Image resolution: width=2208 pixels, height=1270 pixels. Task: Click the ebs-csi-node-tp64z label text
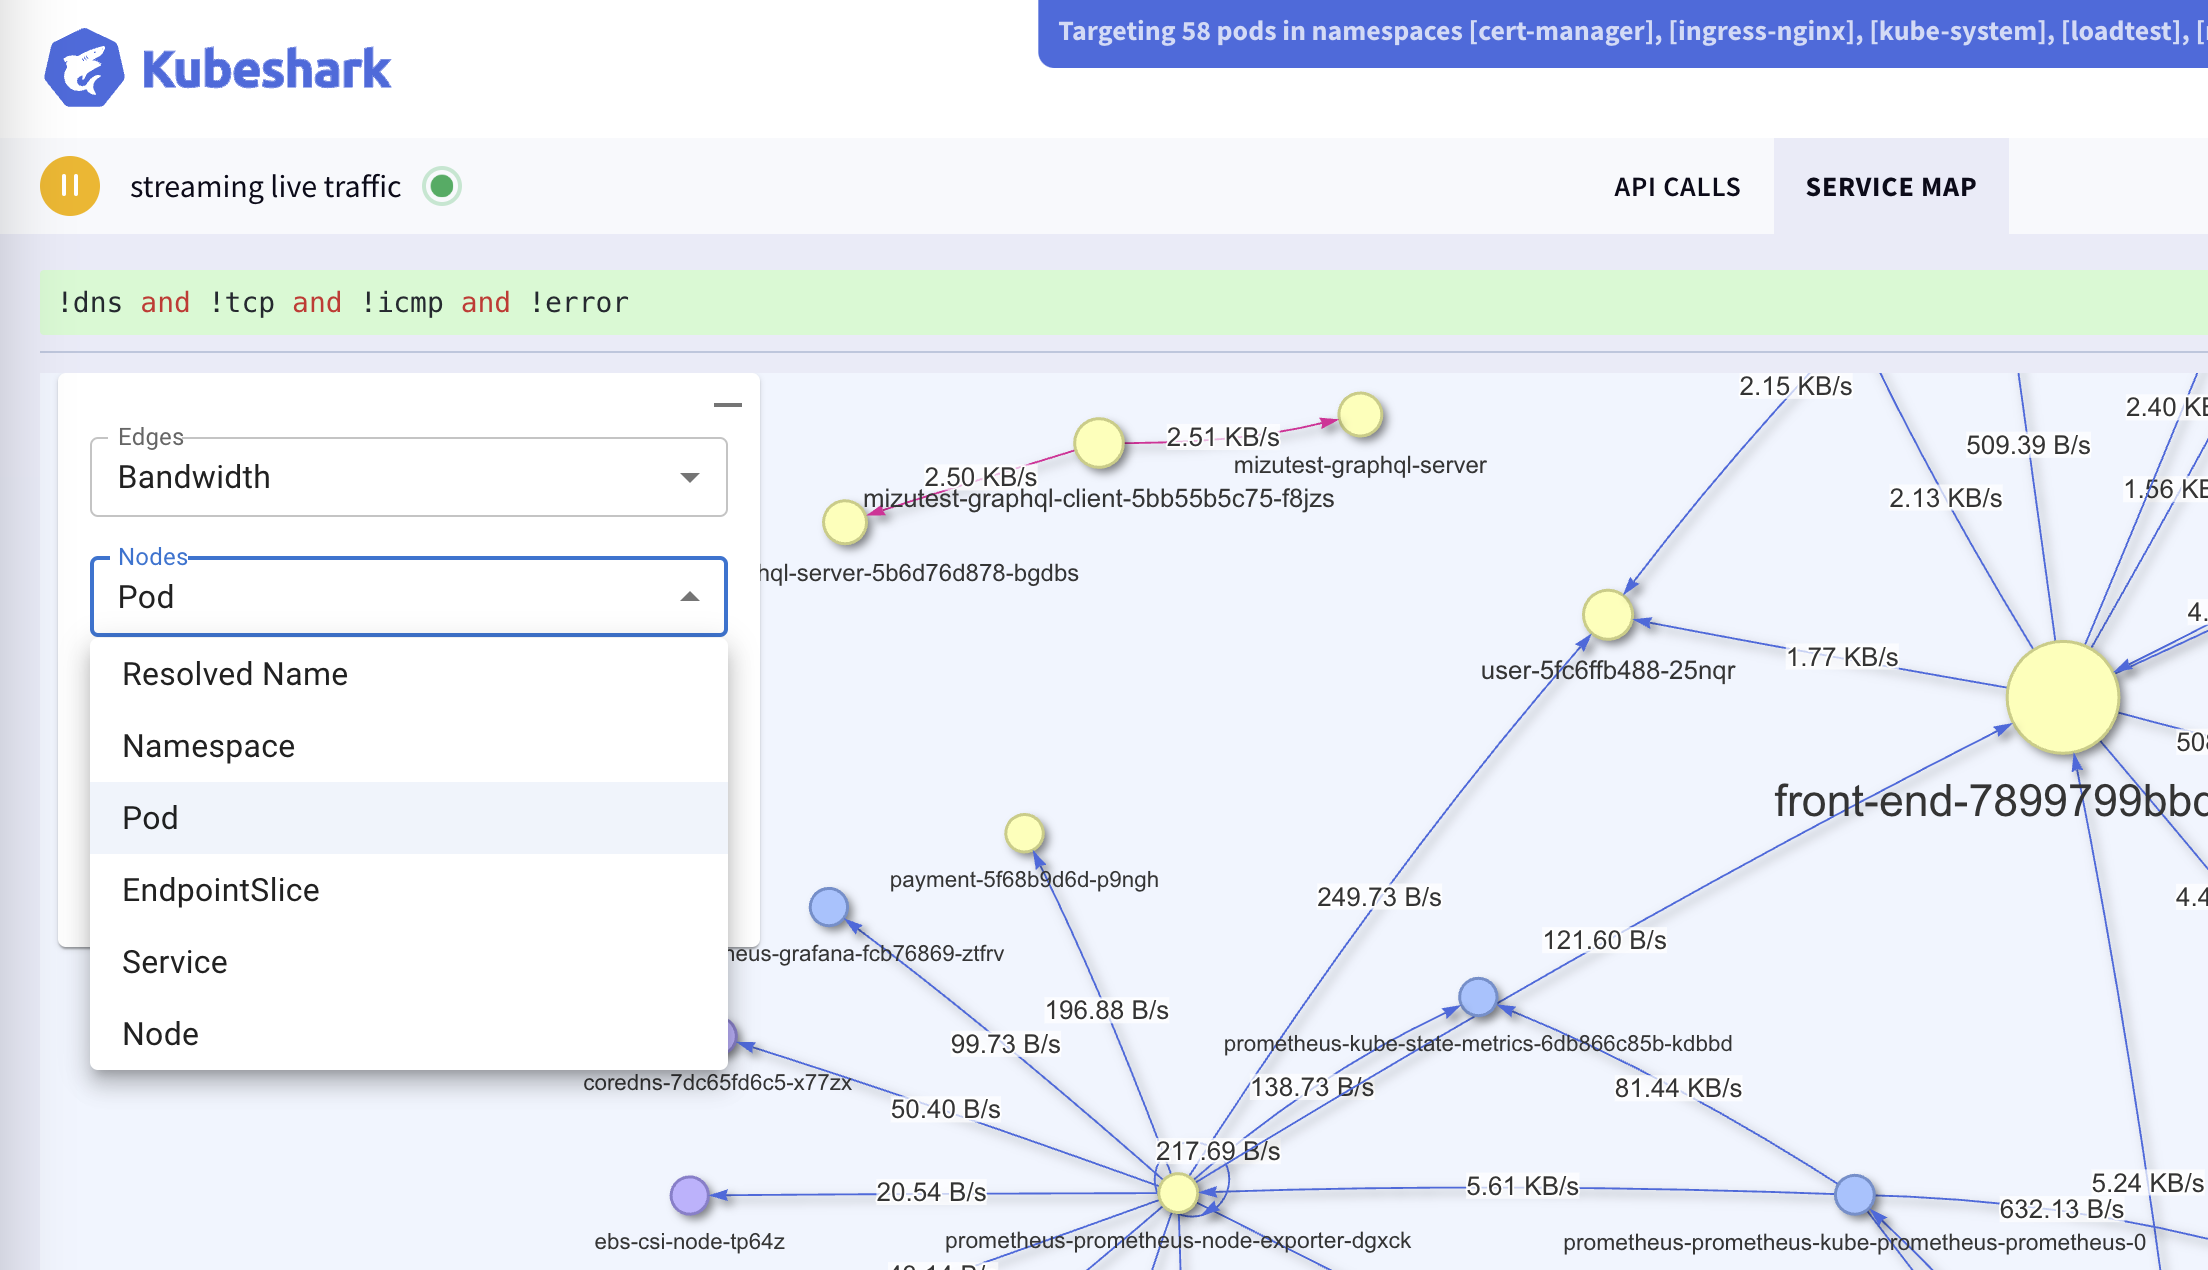pyautogui.click(x=689, y=1241)
